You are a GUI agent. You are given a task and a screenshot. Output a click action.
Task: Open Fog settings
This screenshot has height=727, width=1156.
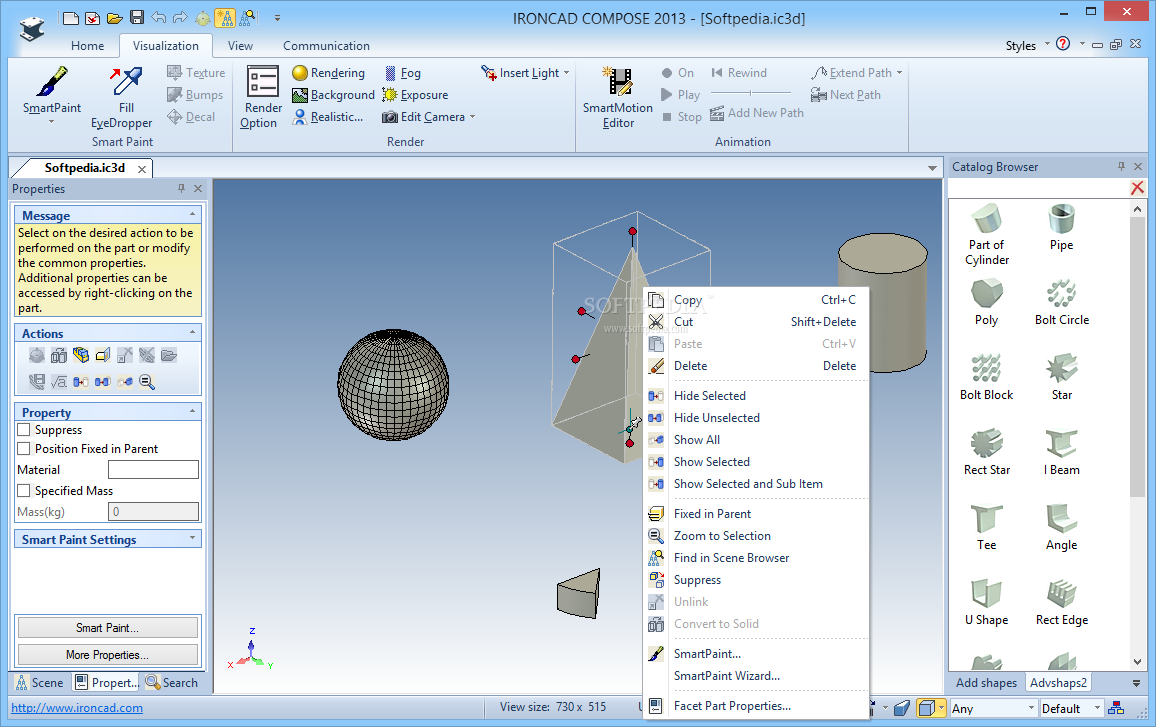pyautogui.click(x=403, y=73)
